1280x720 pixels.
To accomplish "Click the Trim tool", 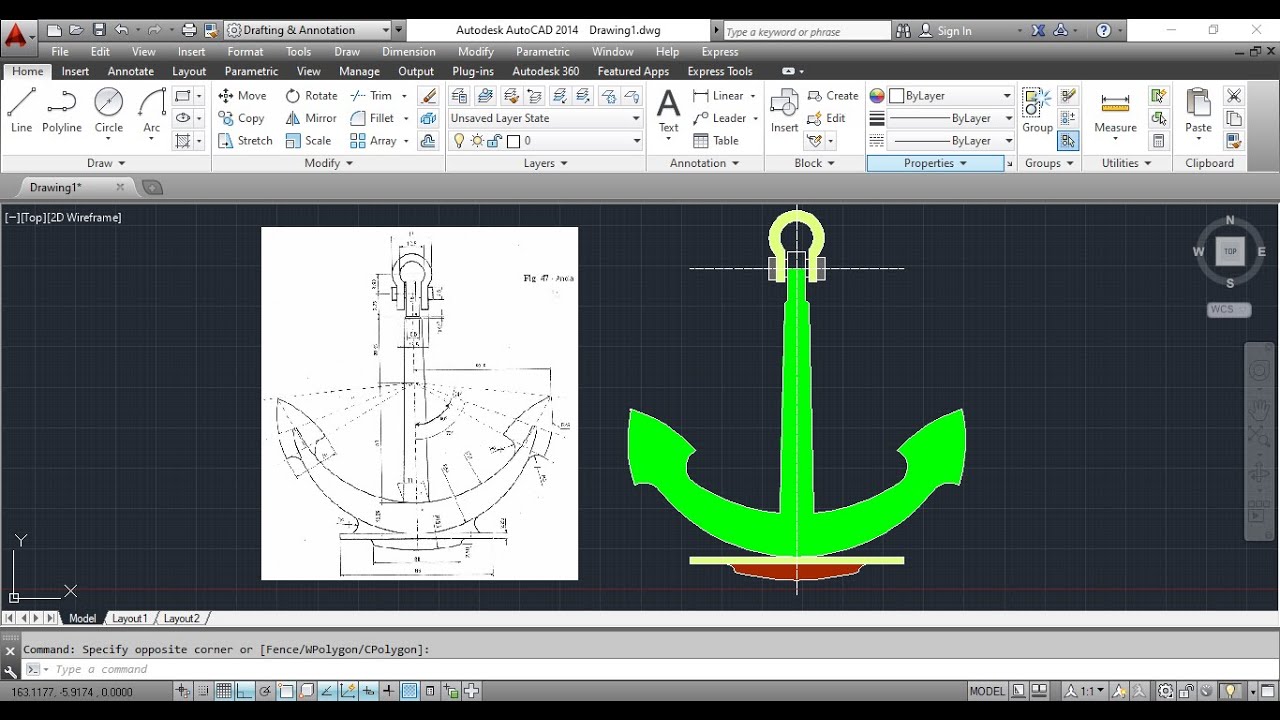I will [371, 96].
